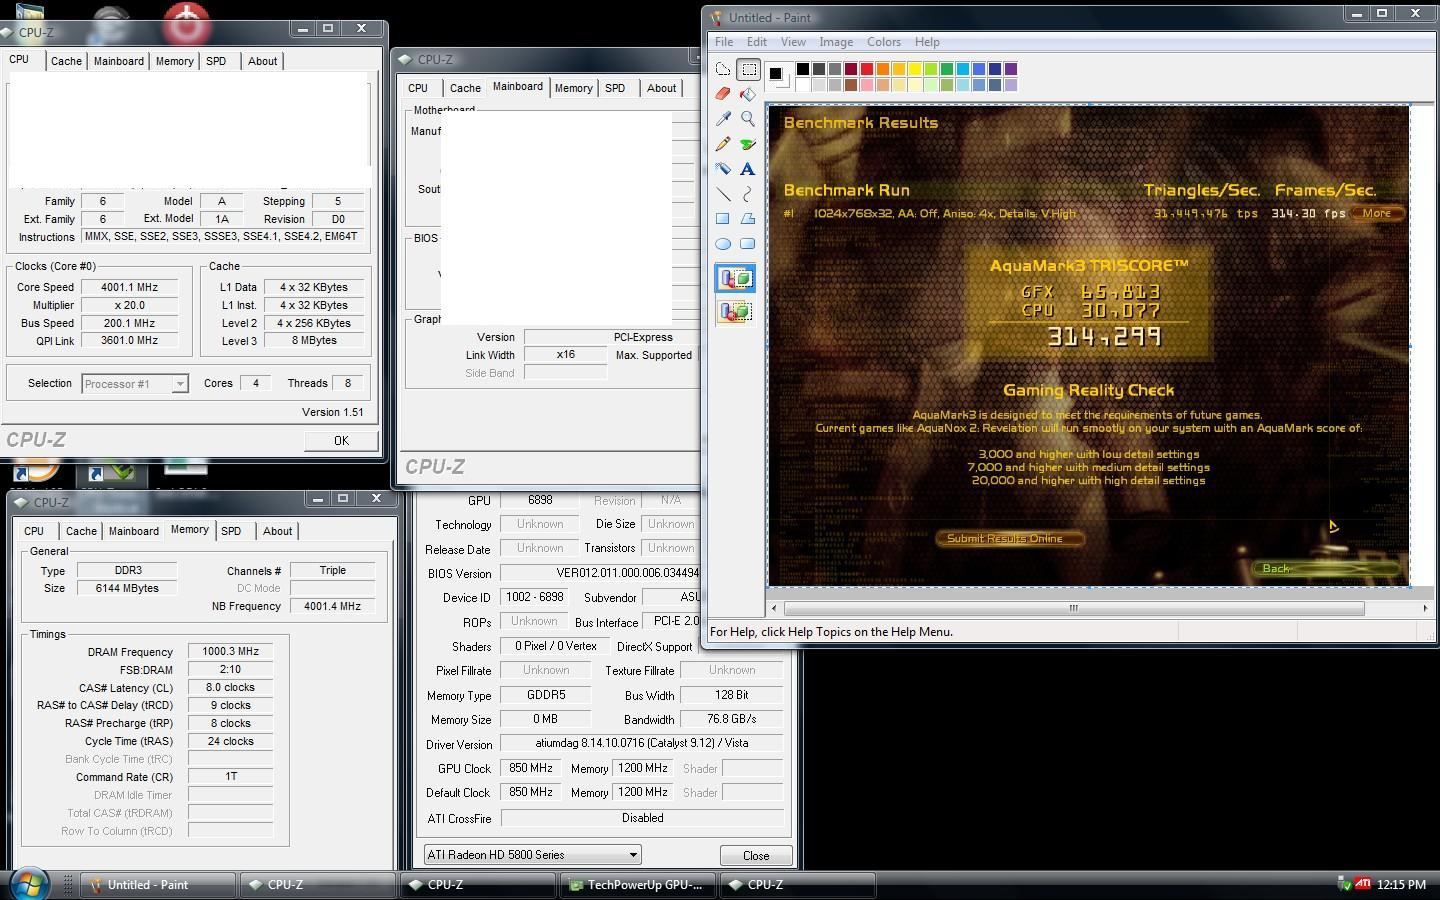Open the Colors menu in Paint
The image size is (1440, 900).
884,42
